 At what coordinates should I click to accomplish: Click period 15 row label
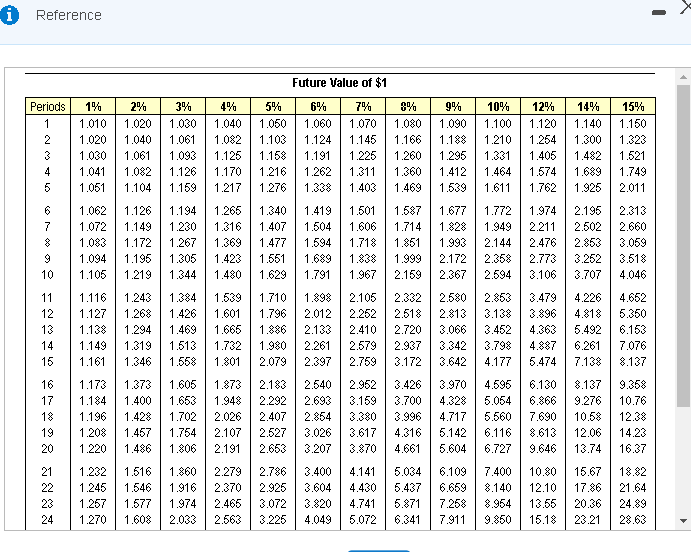(47, 362)
